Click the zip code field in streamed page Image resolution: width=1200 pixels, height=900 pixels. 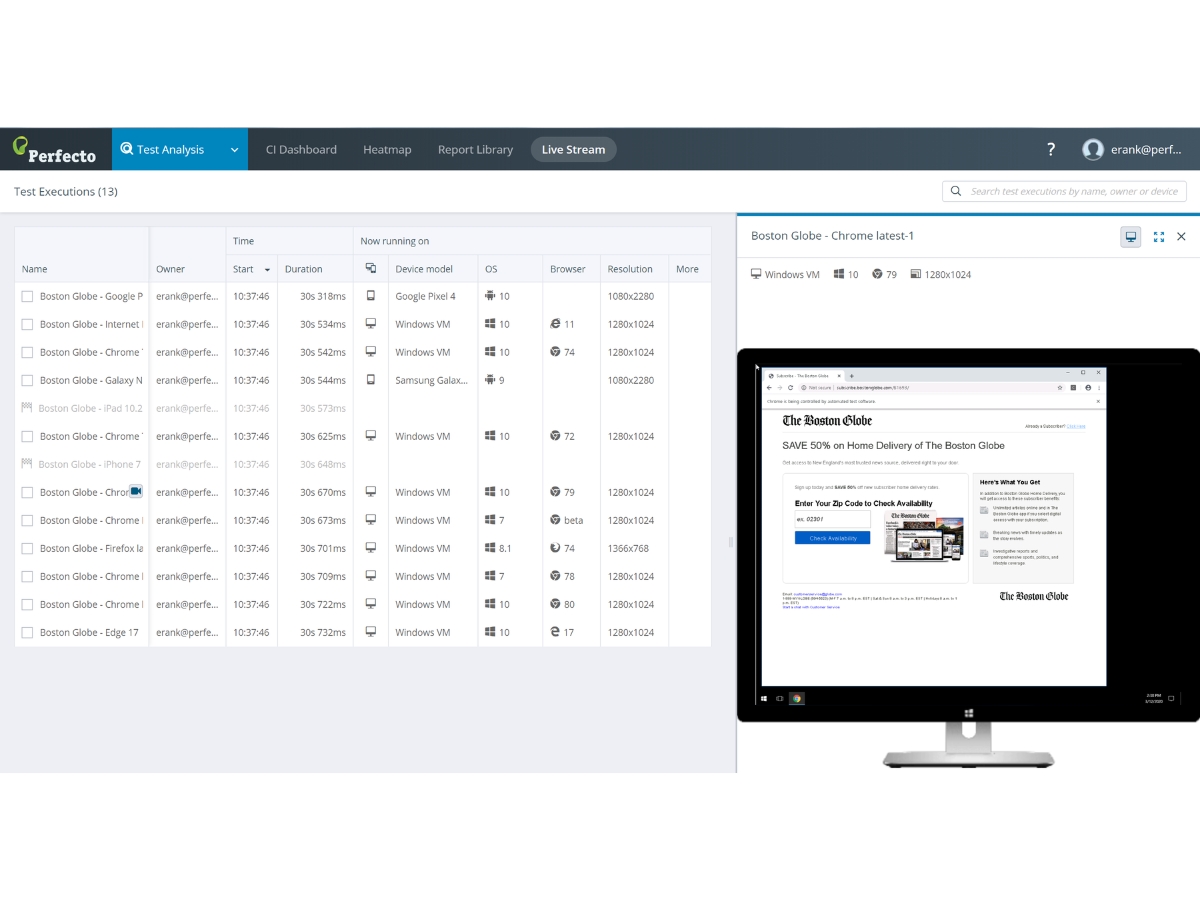(x=832, y=520)
